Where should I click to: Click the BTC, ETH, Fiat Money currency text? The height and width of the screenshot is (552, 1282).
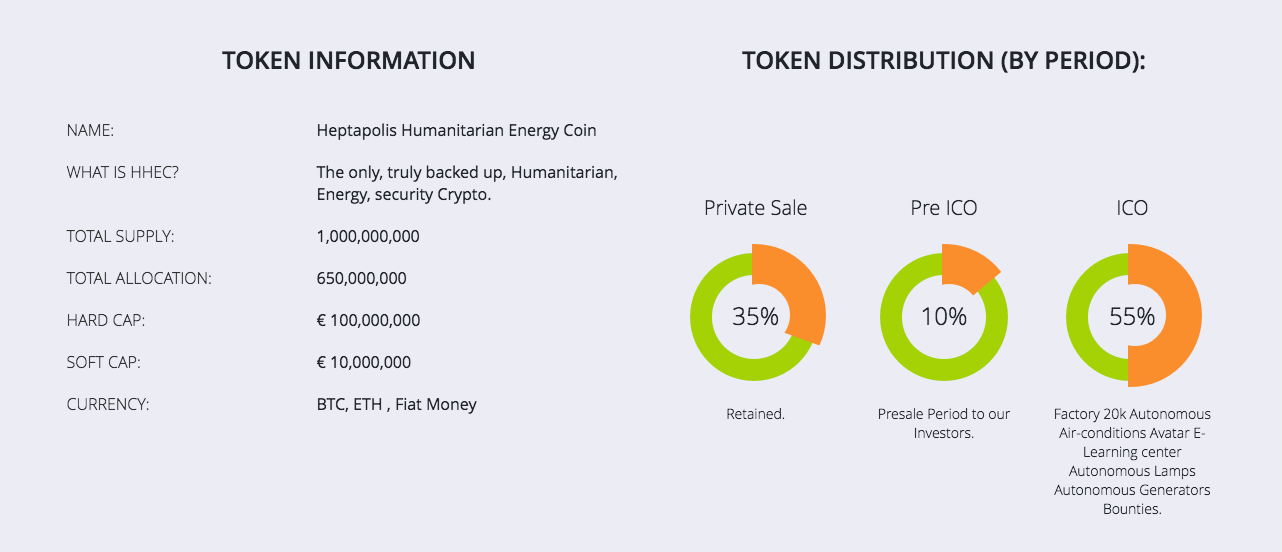point(396,405)
